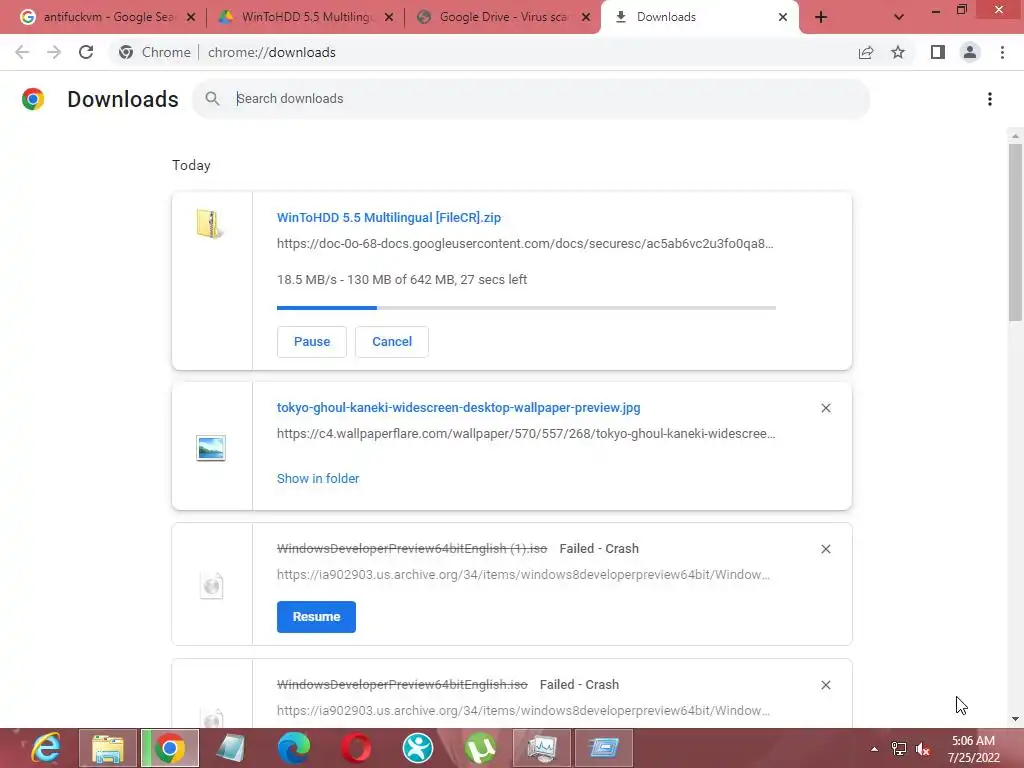
Task: Click the image thumbnail of tokyo-ghoul download
Action: 211,448
